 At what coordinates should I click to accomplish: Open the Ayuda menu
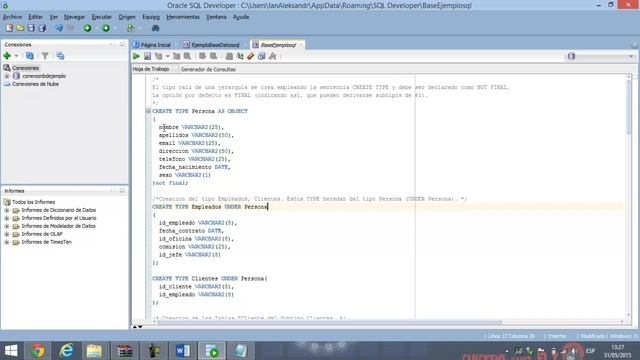pos(241,17)
